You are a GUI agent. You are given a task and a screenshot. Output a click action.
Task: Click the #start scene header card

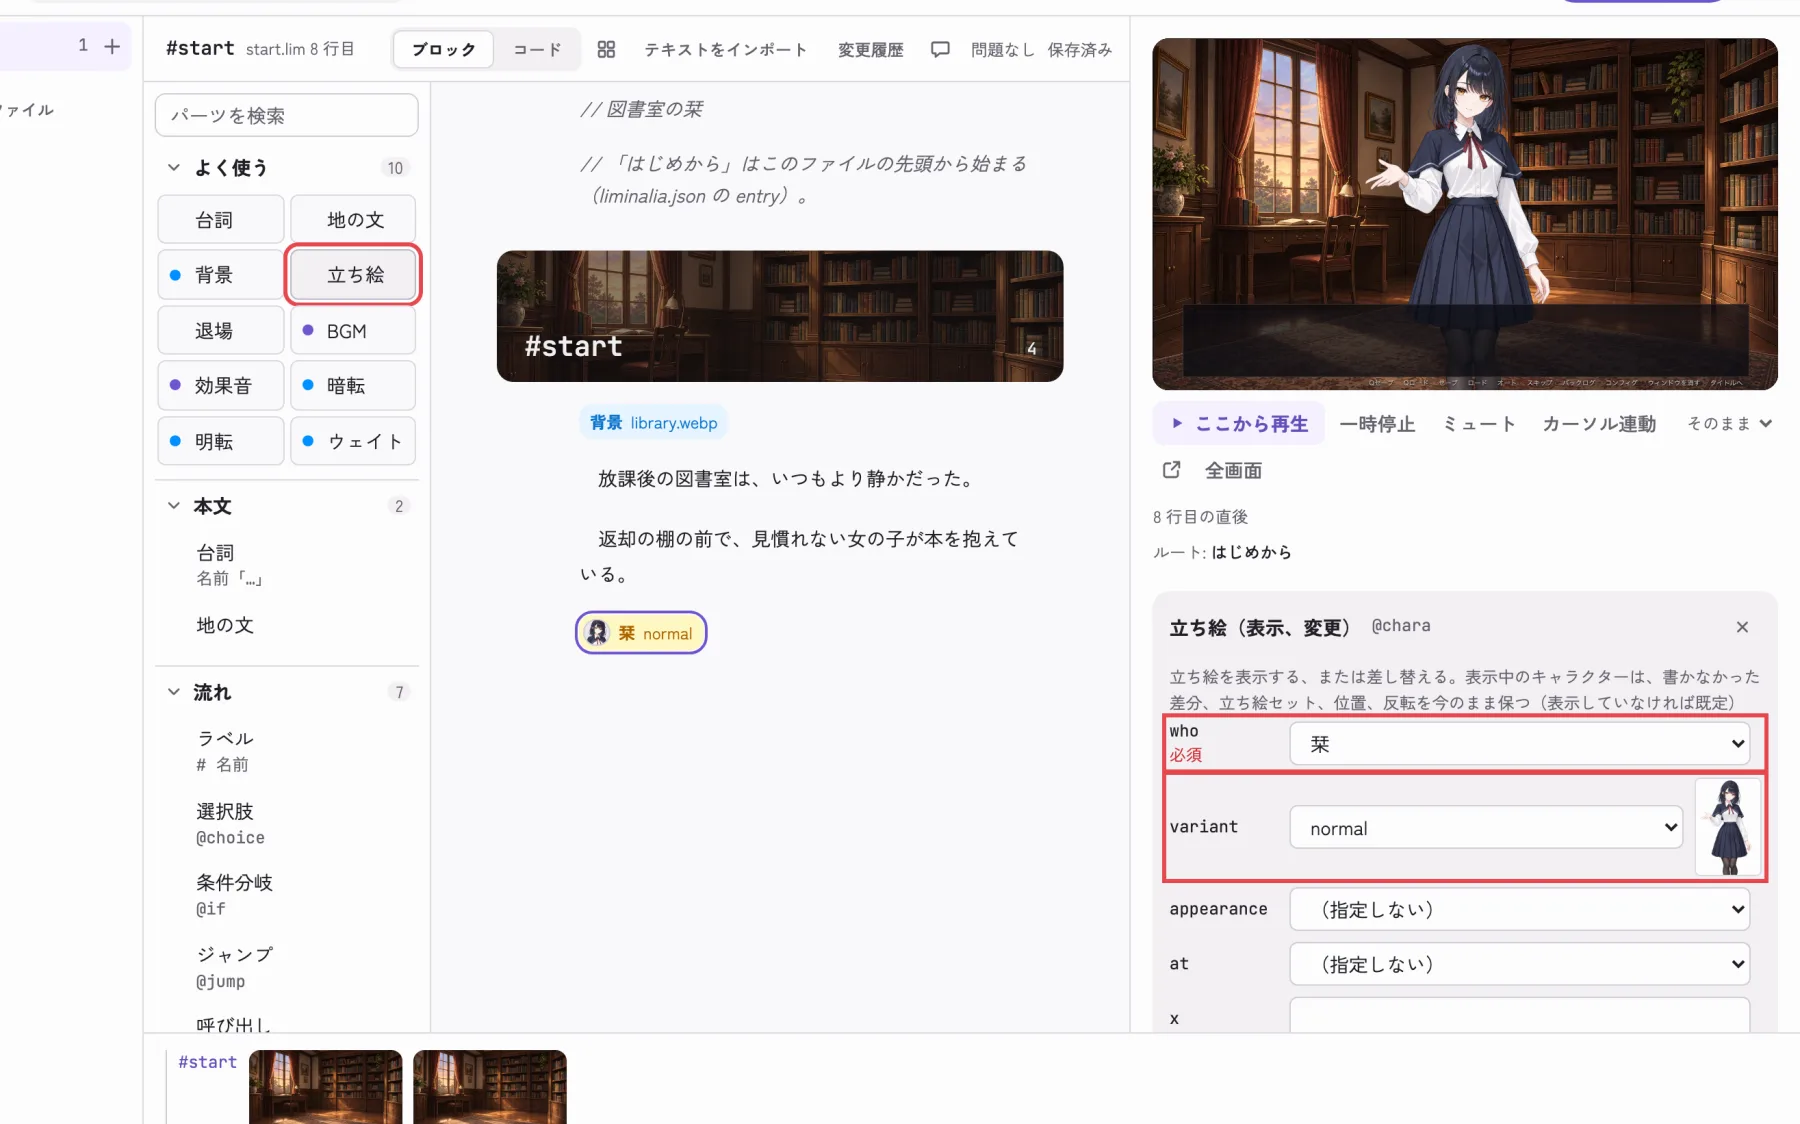click(780, 316)
